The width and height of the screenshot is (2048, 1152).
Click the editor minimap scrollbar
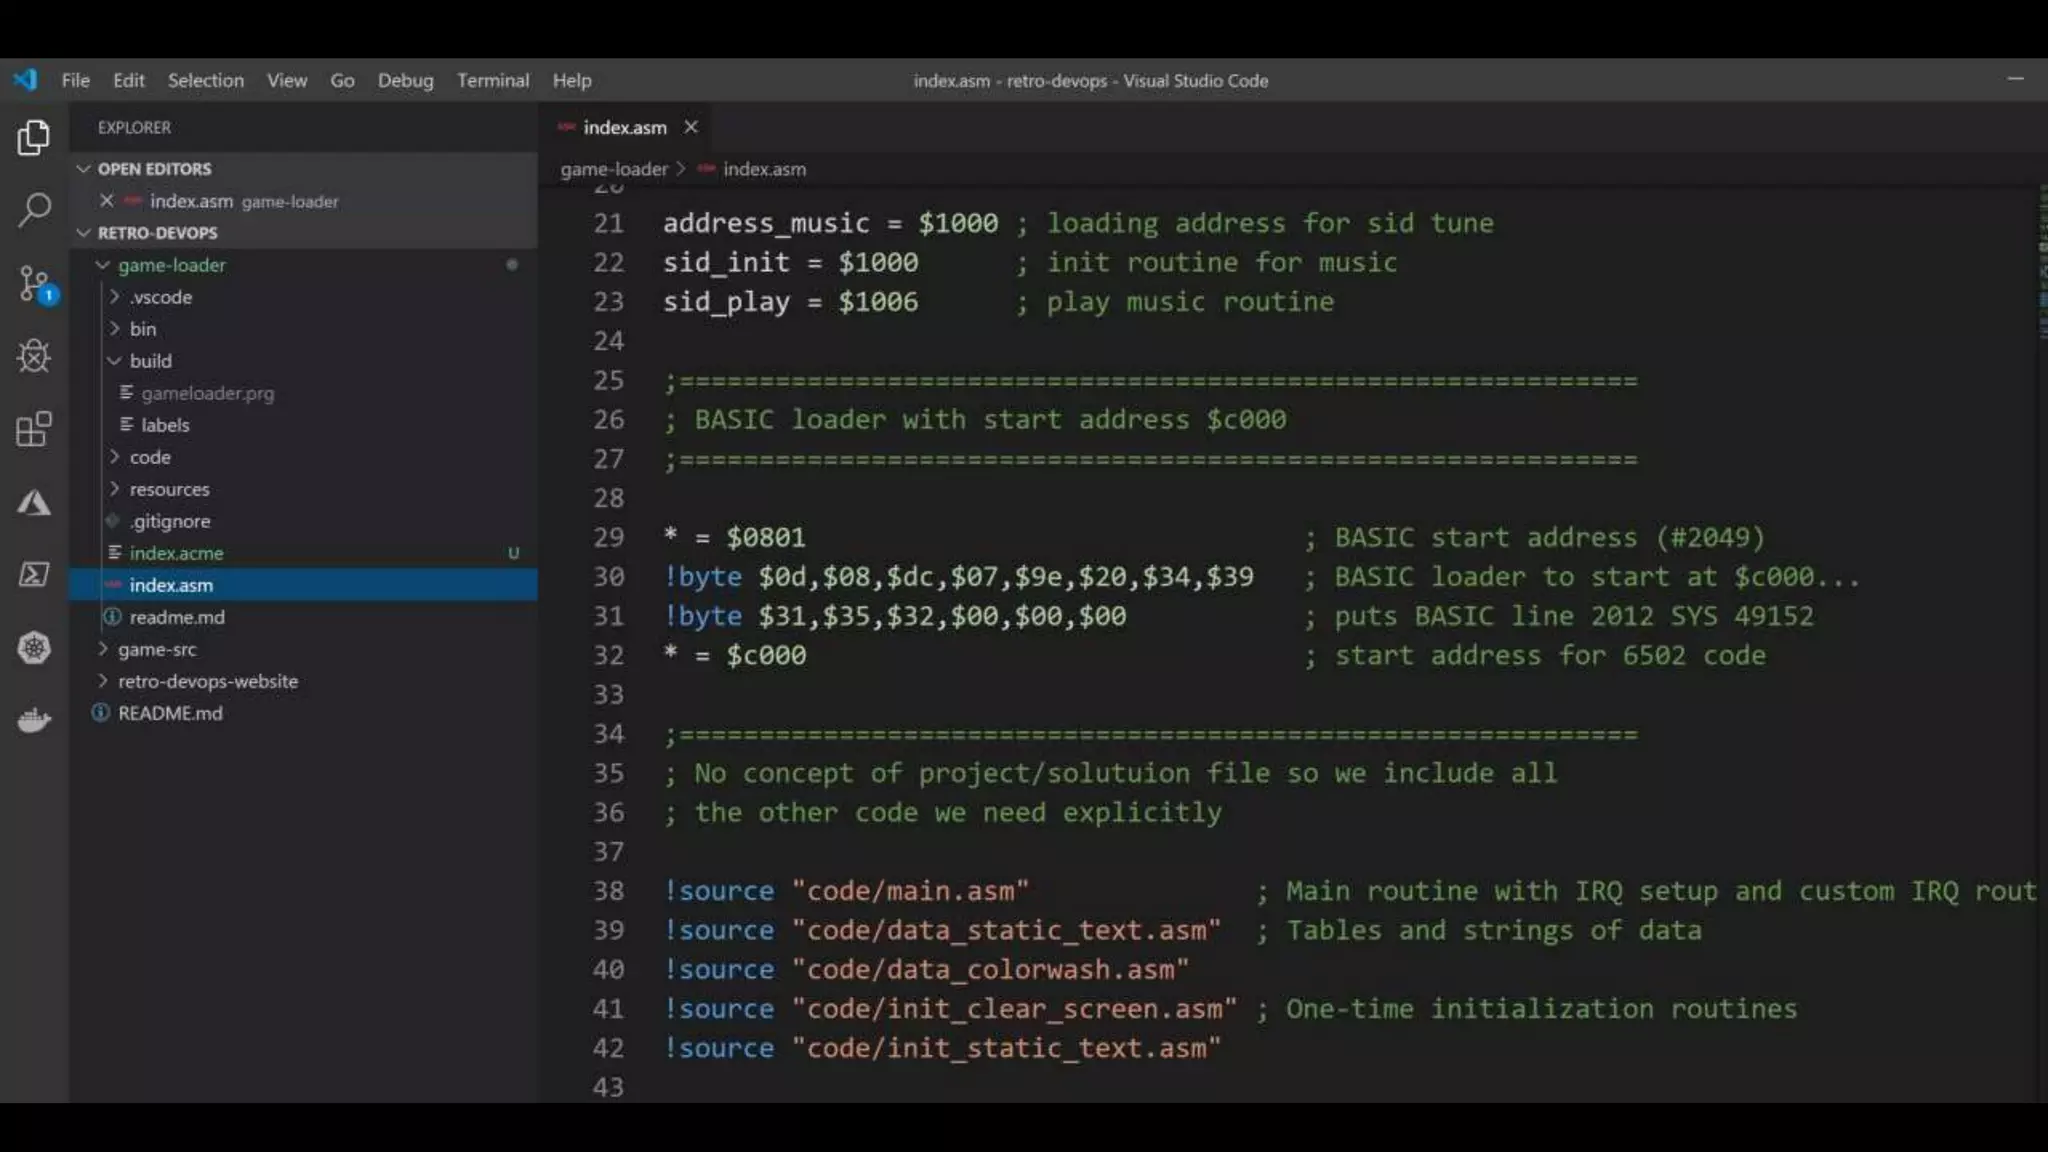pos(2041,262)
